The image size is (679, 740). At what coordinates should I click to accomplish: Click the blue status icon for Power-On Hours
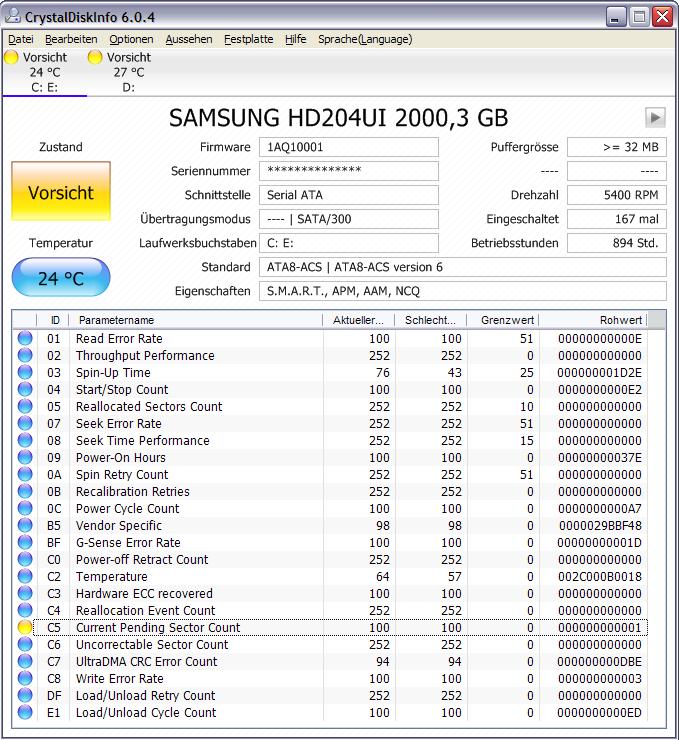click(25, 457)
